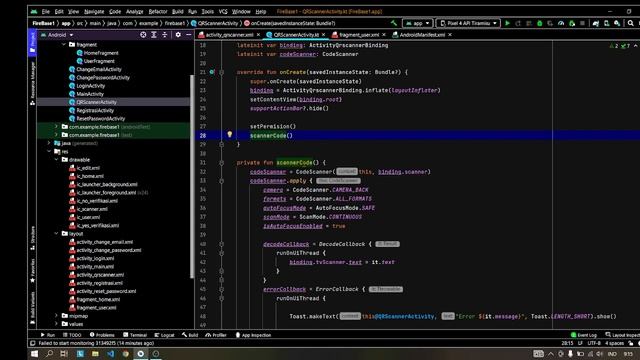Close the QRScannerActivity.kt tab
Screen dimensions: 640x360
coord(323,35)
